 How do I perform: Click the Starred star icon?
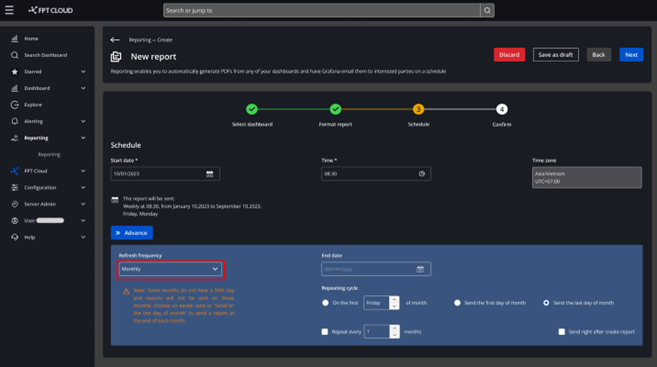pyautogui.click(x=15, y=72)
